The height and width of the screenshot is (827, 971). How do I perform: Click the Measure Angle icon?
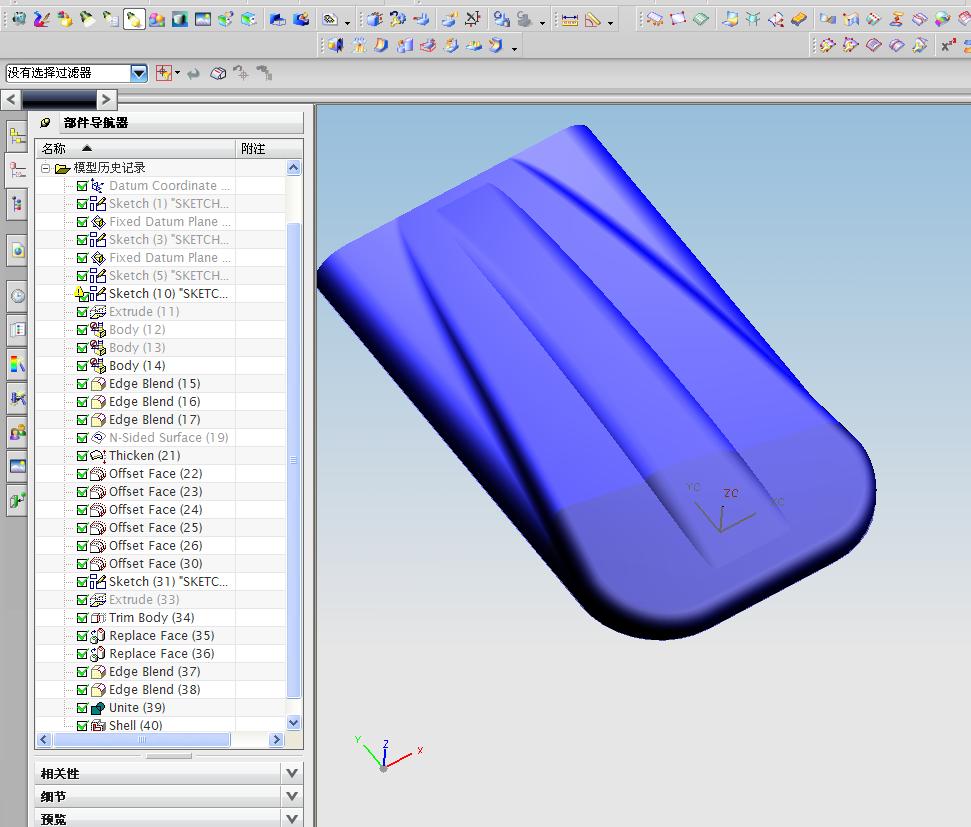(x=593, y=20)
